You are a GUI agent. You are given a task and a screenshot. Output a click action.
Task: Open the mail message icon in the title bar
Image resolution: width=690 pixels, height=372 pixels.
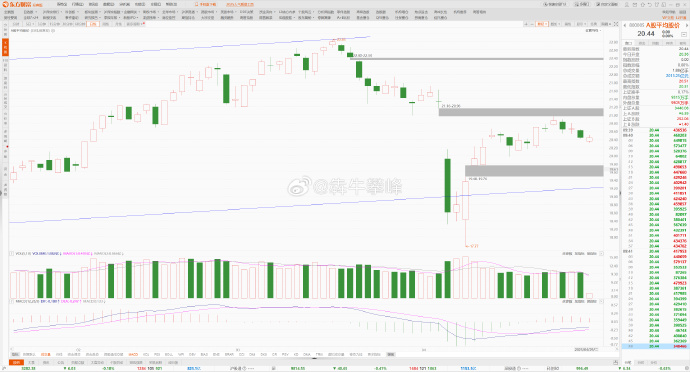click(x=635, y=4)
